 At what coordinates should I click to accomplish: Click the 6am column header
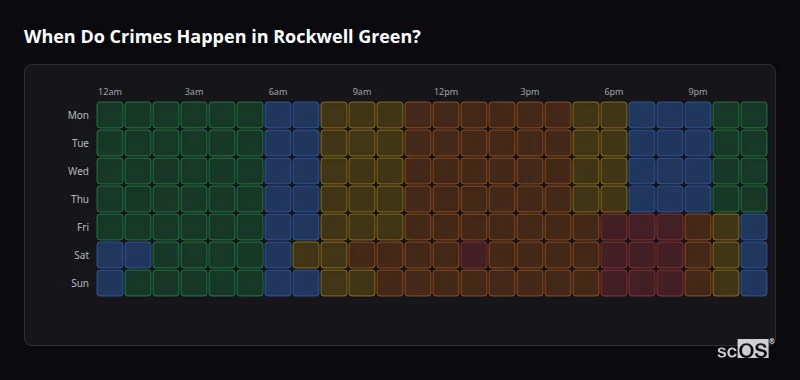coord(278,92)
